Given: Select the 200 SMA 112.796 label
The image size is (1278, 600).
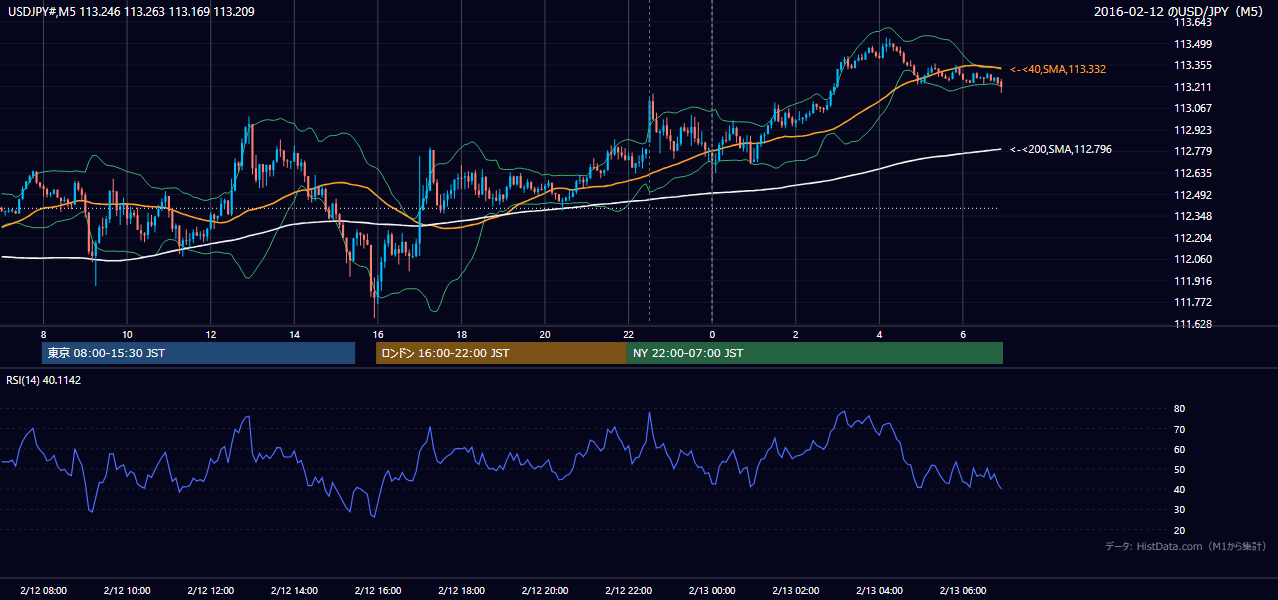Looking at the screenshot, I should point(1061,149).
